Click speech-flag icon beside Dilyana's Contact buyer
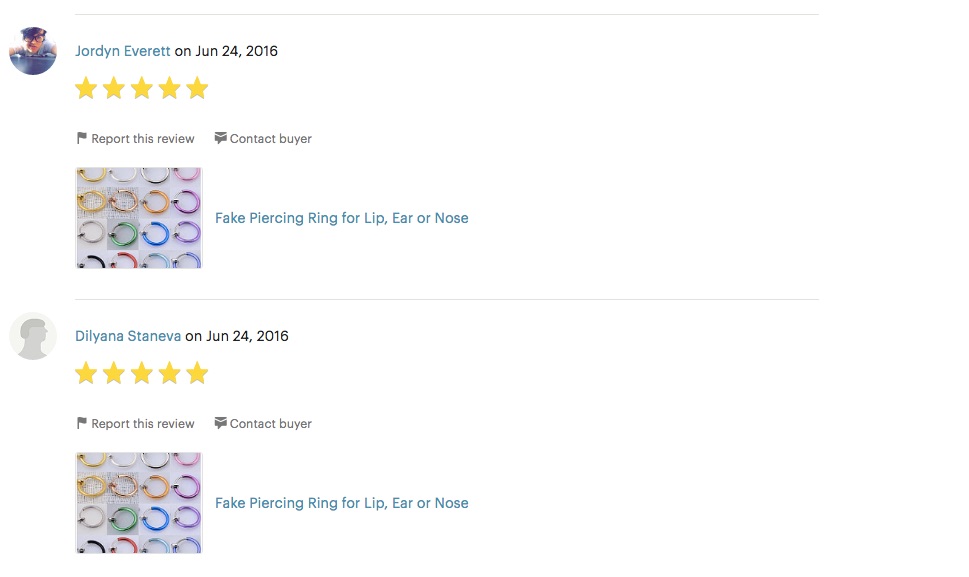Image resolution: width=969 pixels, height=577 pixels. [220, 423]
